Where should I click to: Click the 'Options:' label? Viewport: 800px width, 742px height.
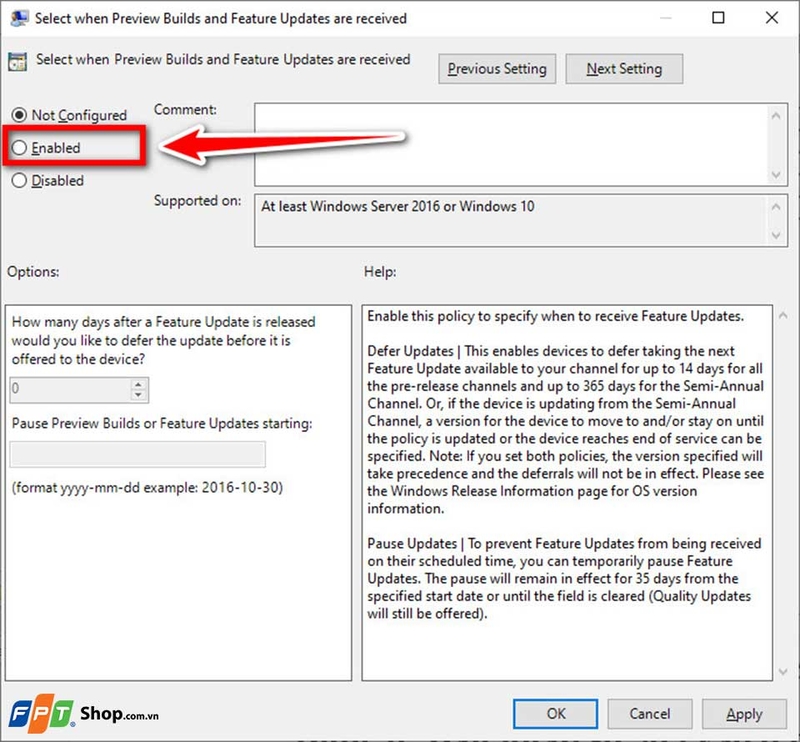tap(33, 271)
